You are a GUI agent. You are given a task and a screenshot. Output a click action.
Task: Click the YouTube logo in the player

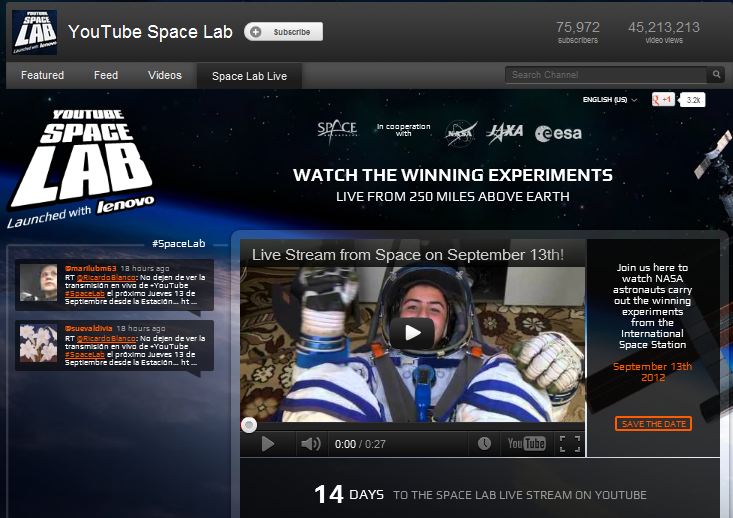[x=526, y=443]
